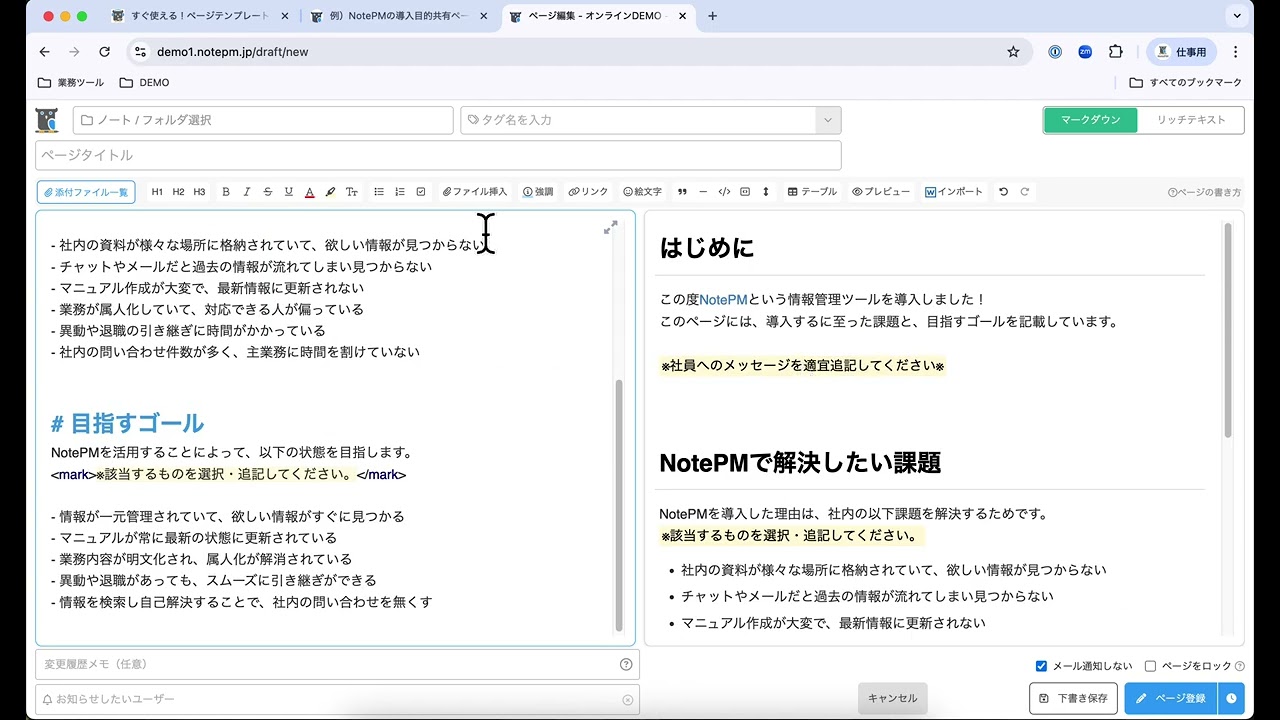Screen dimensions: 1280x720
Task: Switch editor mode to リッチテキスト
Action: [x=1191, y=118]
